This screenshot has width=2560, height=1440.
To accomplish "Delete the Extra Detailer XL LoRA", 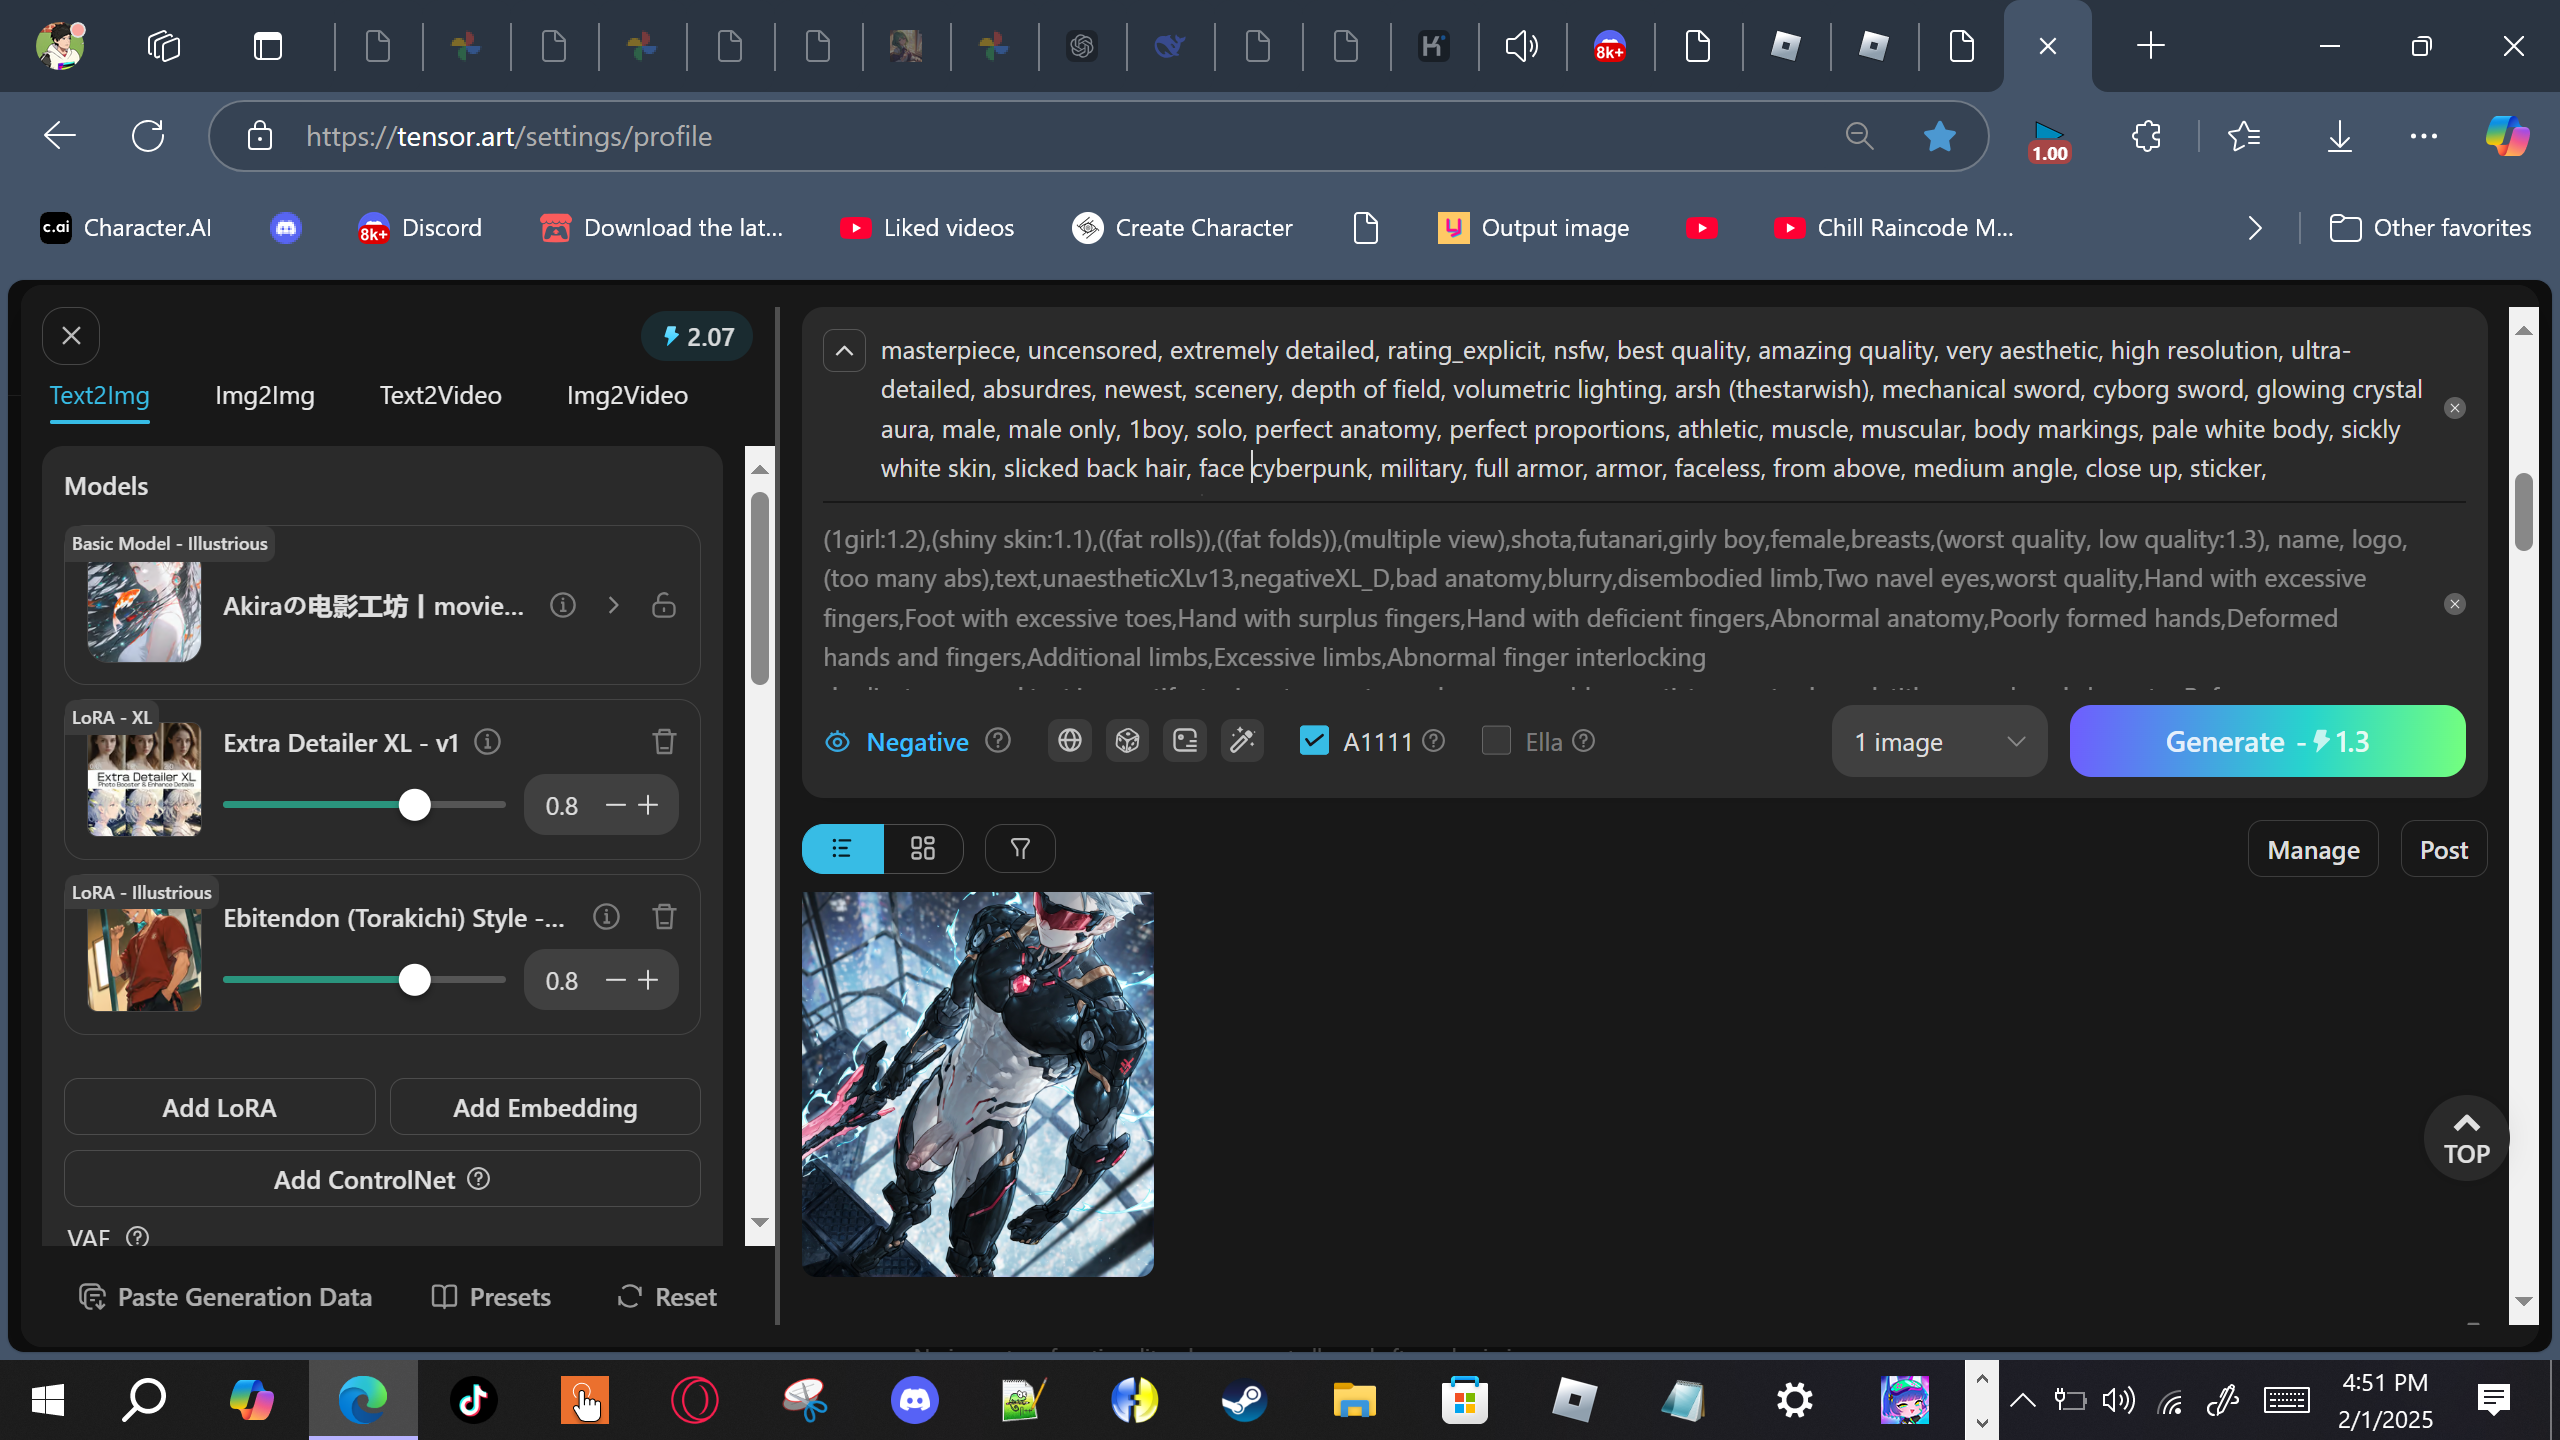I will pos(664,741).
